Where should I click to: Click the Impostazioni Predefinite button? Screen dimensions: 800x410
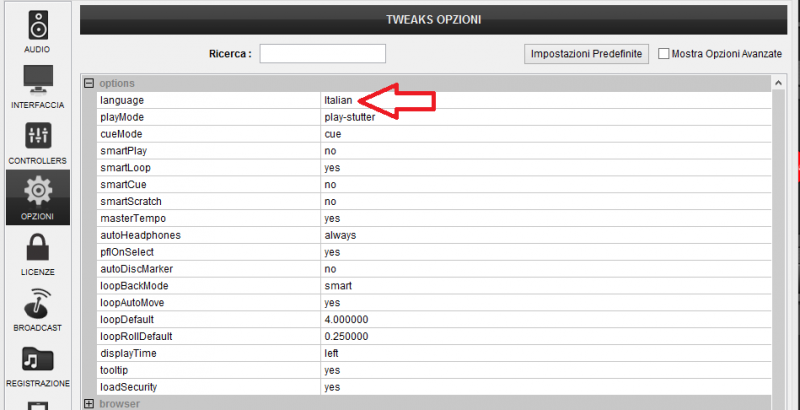tap(586, 54)
